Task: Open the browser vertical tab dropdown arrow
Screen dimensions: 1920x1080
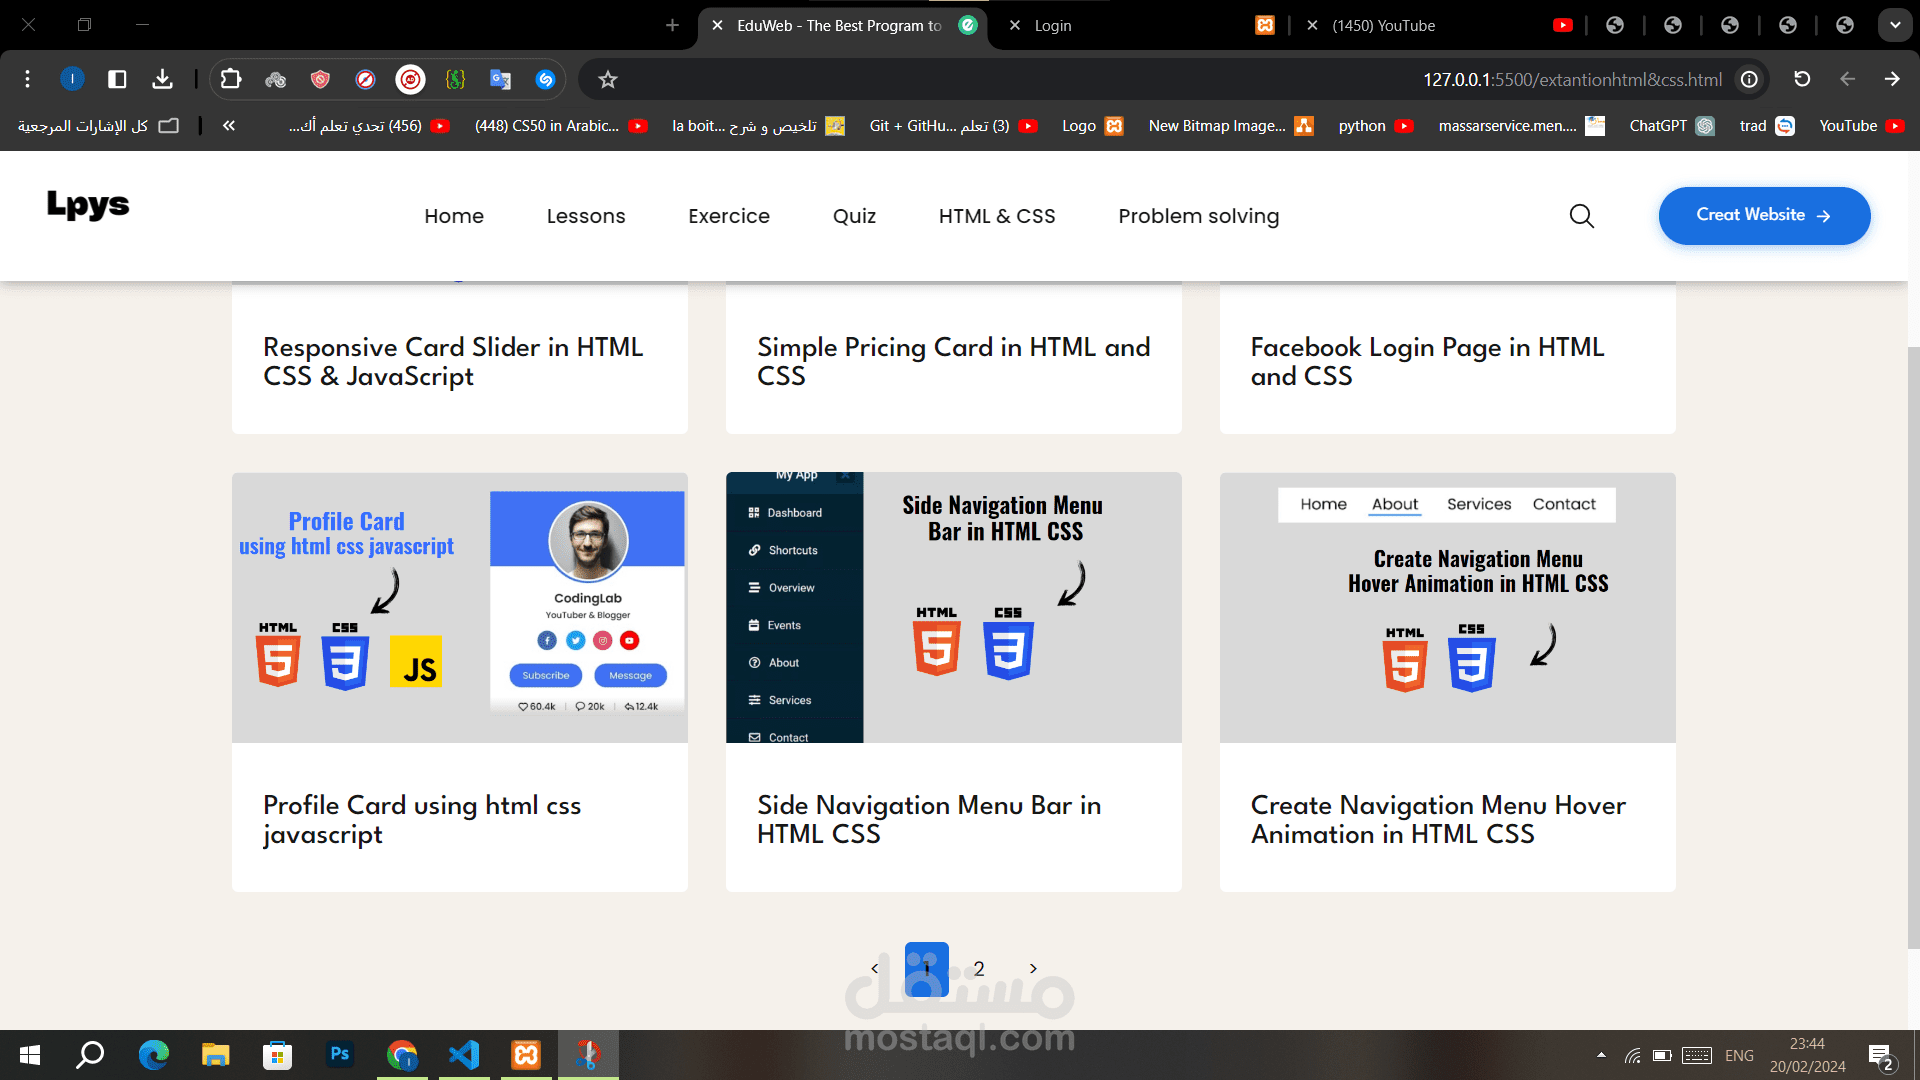Action: tap(1895, 24)
